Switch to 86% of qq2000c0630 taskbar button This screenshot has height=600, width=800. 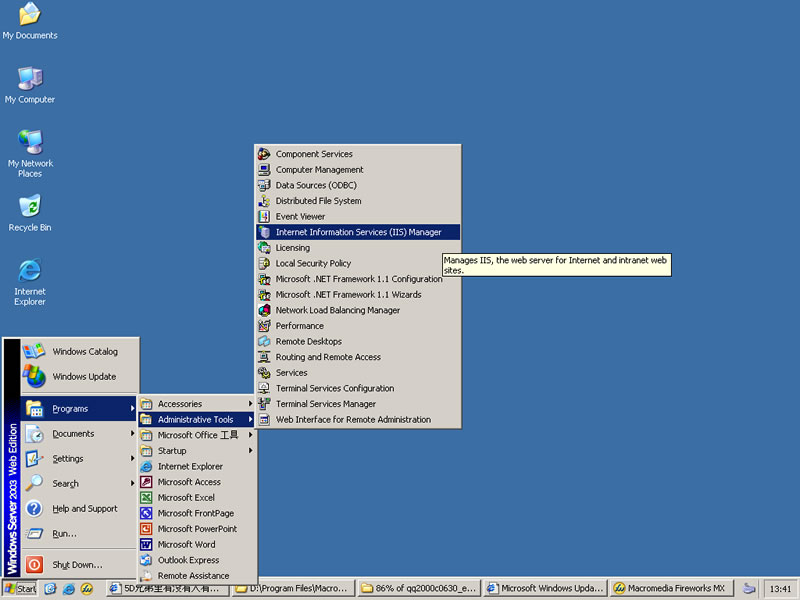(x=419, y=588)
